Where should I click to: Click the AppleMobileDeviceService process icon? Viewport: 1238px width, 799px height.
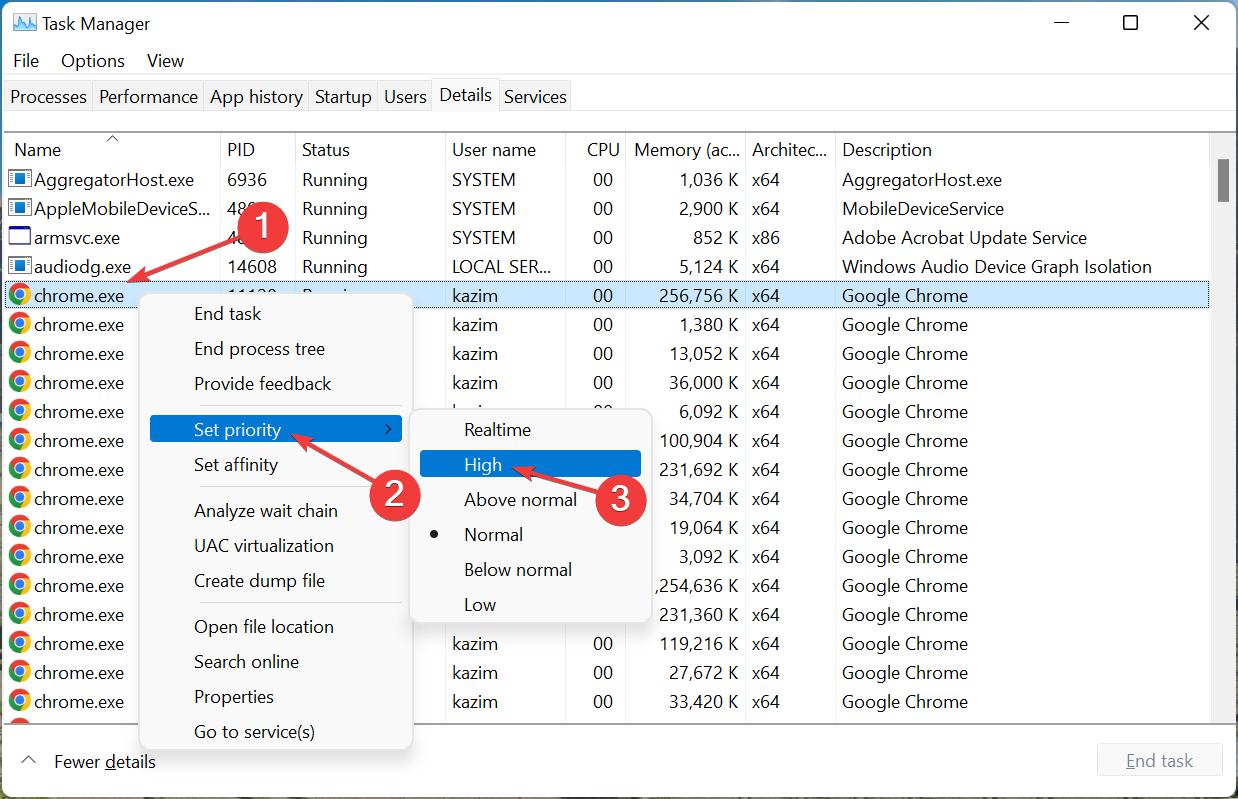pyautogui.click(x=19, y=209)
